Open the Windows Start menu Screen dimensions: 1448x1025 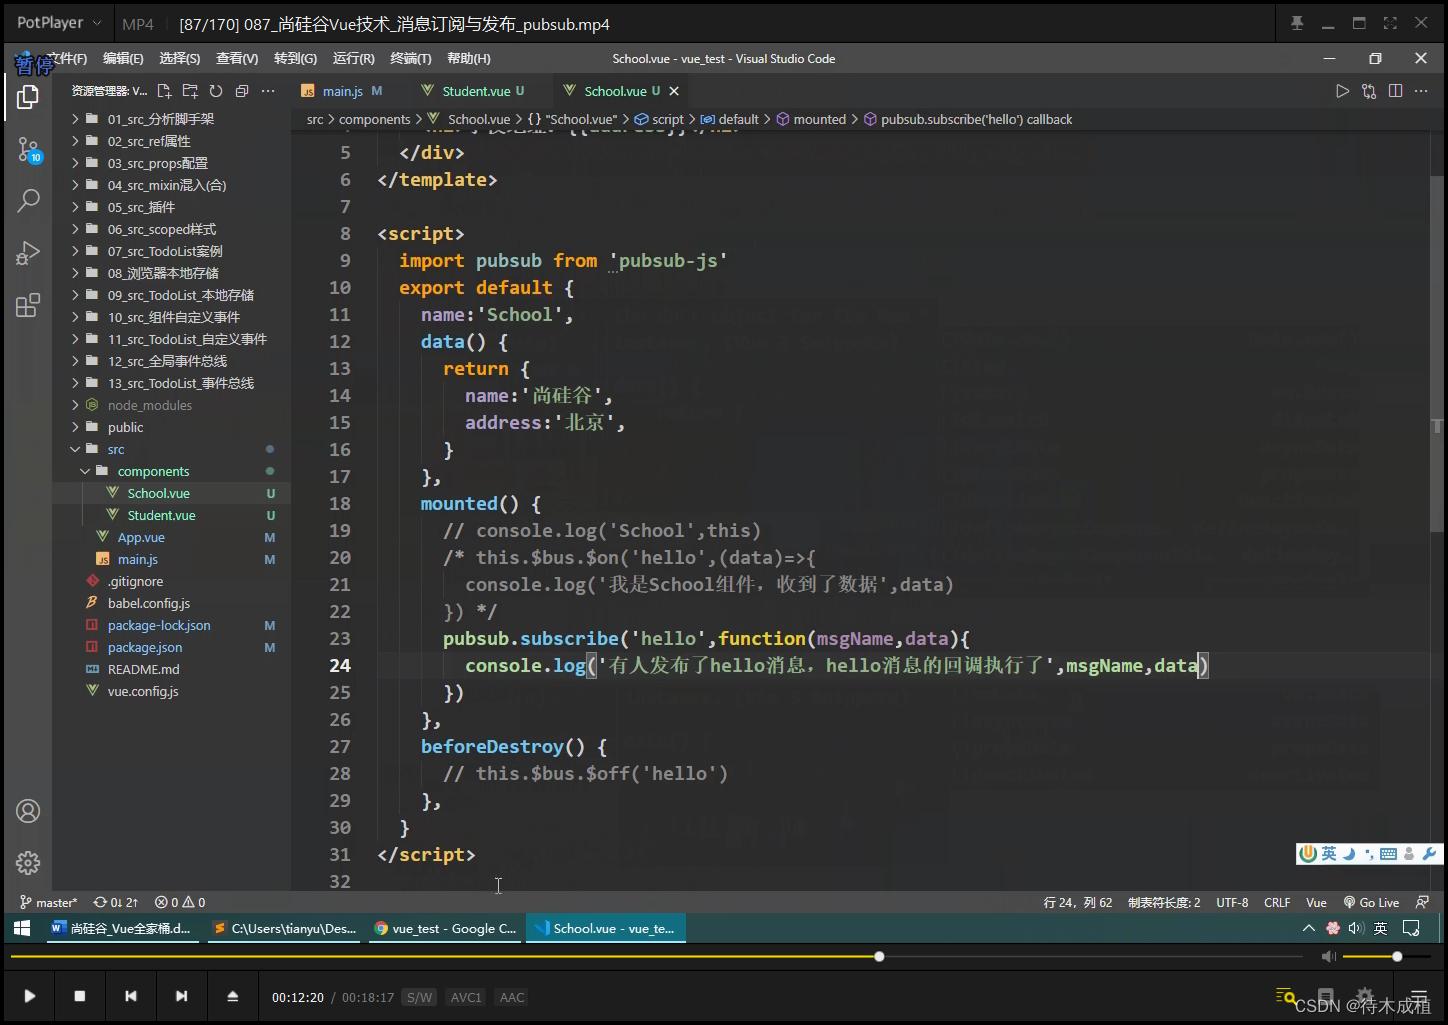click(x=22, y=928)
